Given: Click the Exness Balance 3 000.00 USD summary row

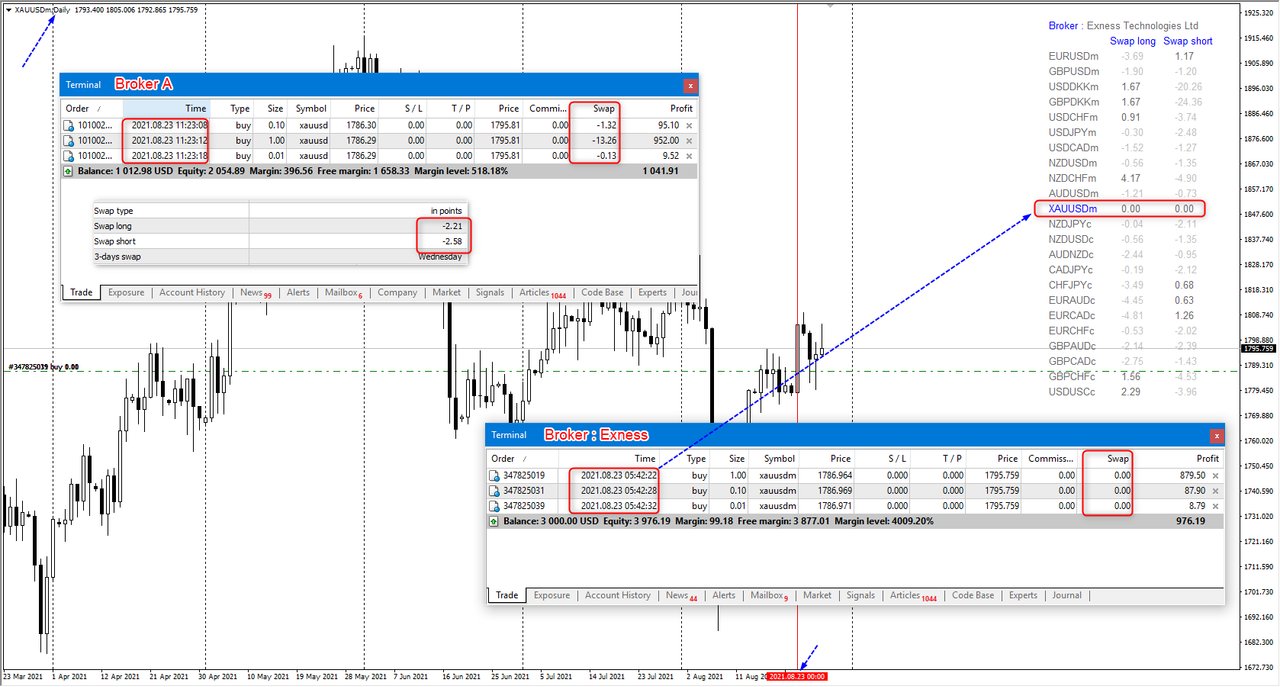Looking at the screenshot, I should pyautogui.click(x=855, y=521).
